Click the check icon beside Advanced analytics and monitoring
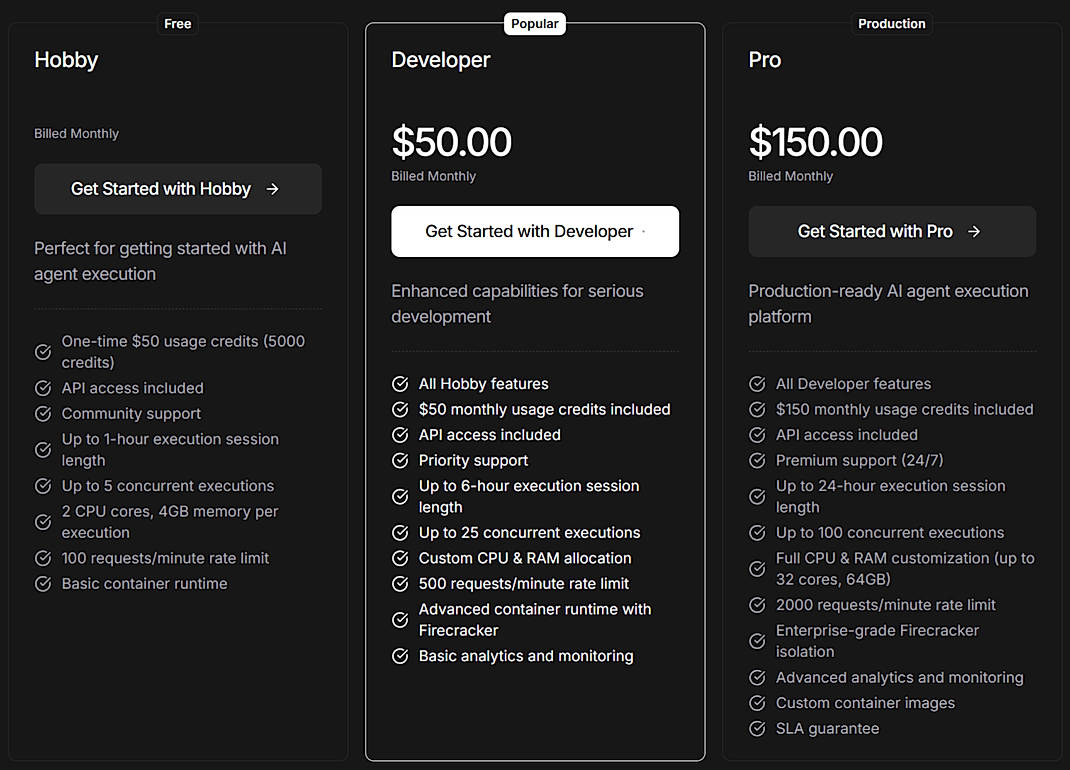The image size is (1070, 770). pos(757,678)
